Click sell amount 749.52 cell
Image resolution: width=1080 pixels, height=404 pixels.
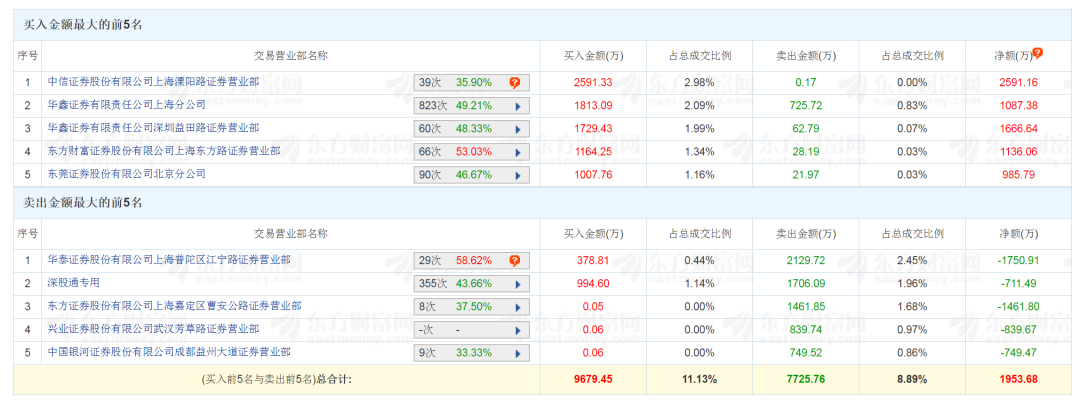click(804, 352)
